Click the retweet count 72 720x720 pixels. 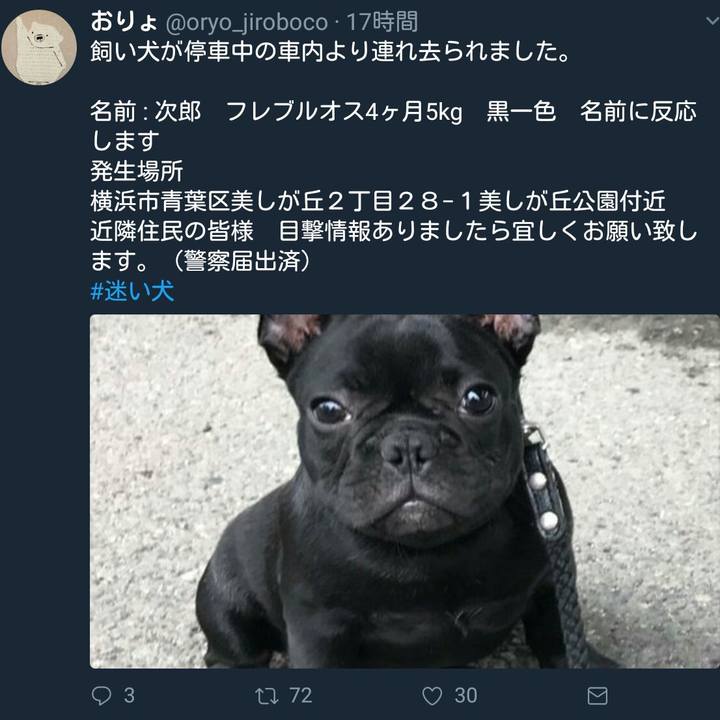301,696
